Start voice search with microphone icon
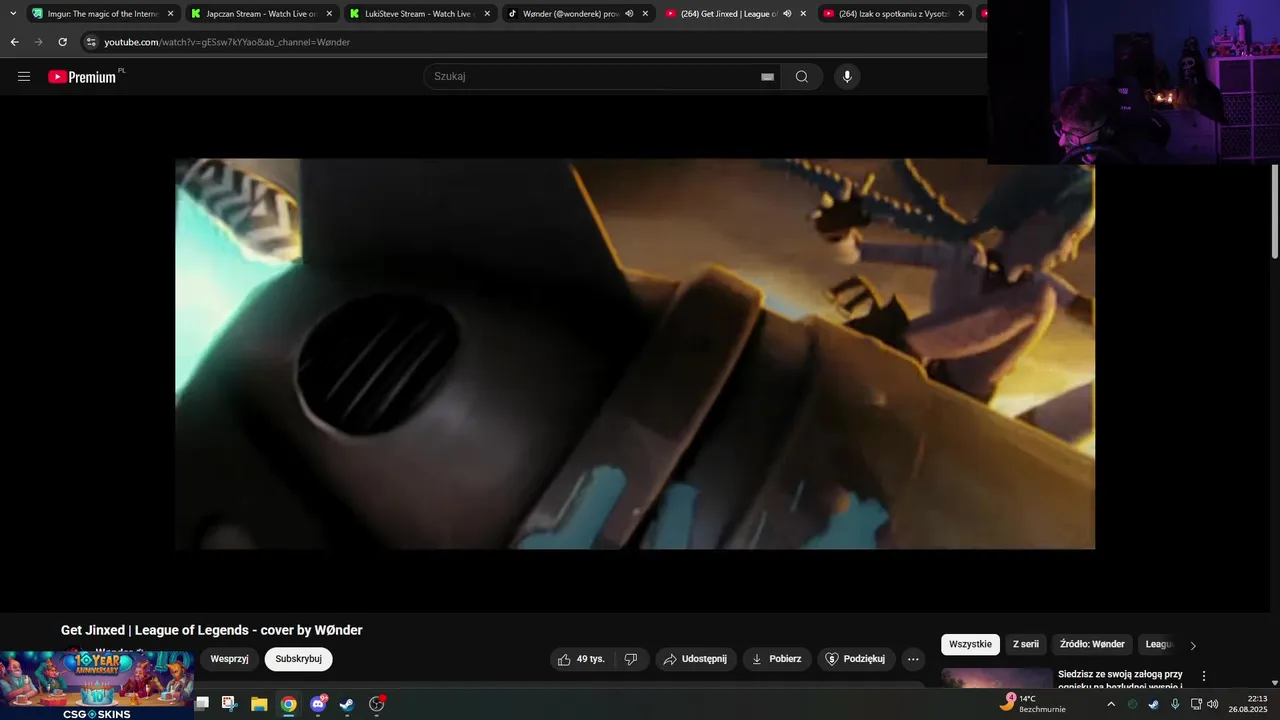 847,77
